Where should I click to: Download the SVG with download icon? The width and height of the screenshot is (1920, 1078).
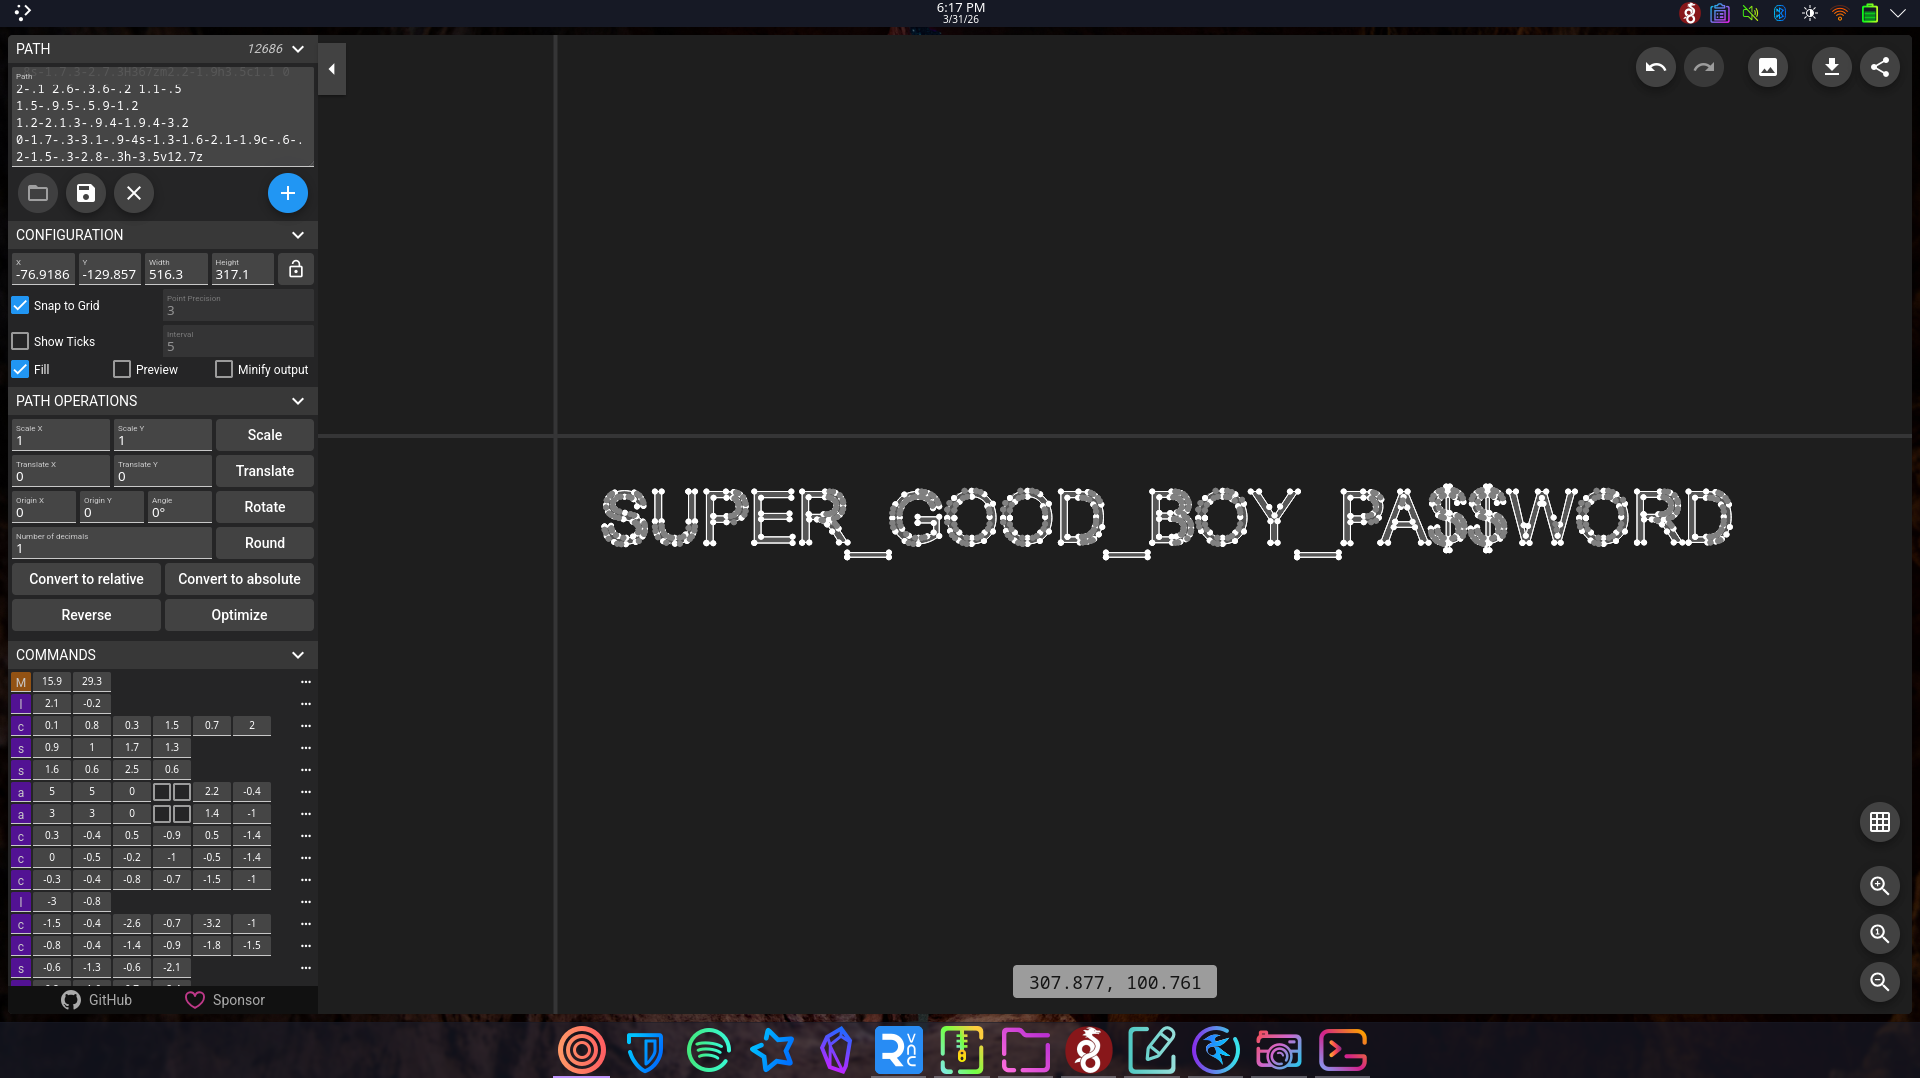(x=1831, y=67)
